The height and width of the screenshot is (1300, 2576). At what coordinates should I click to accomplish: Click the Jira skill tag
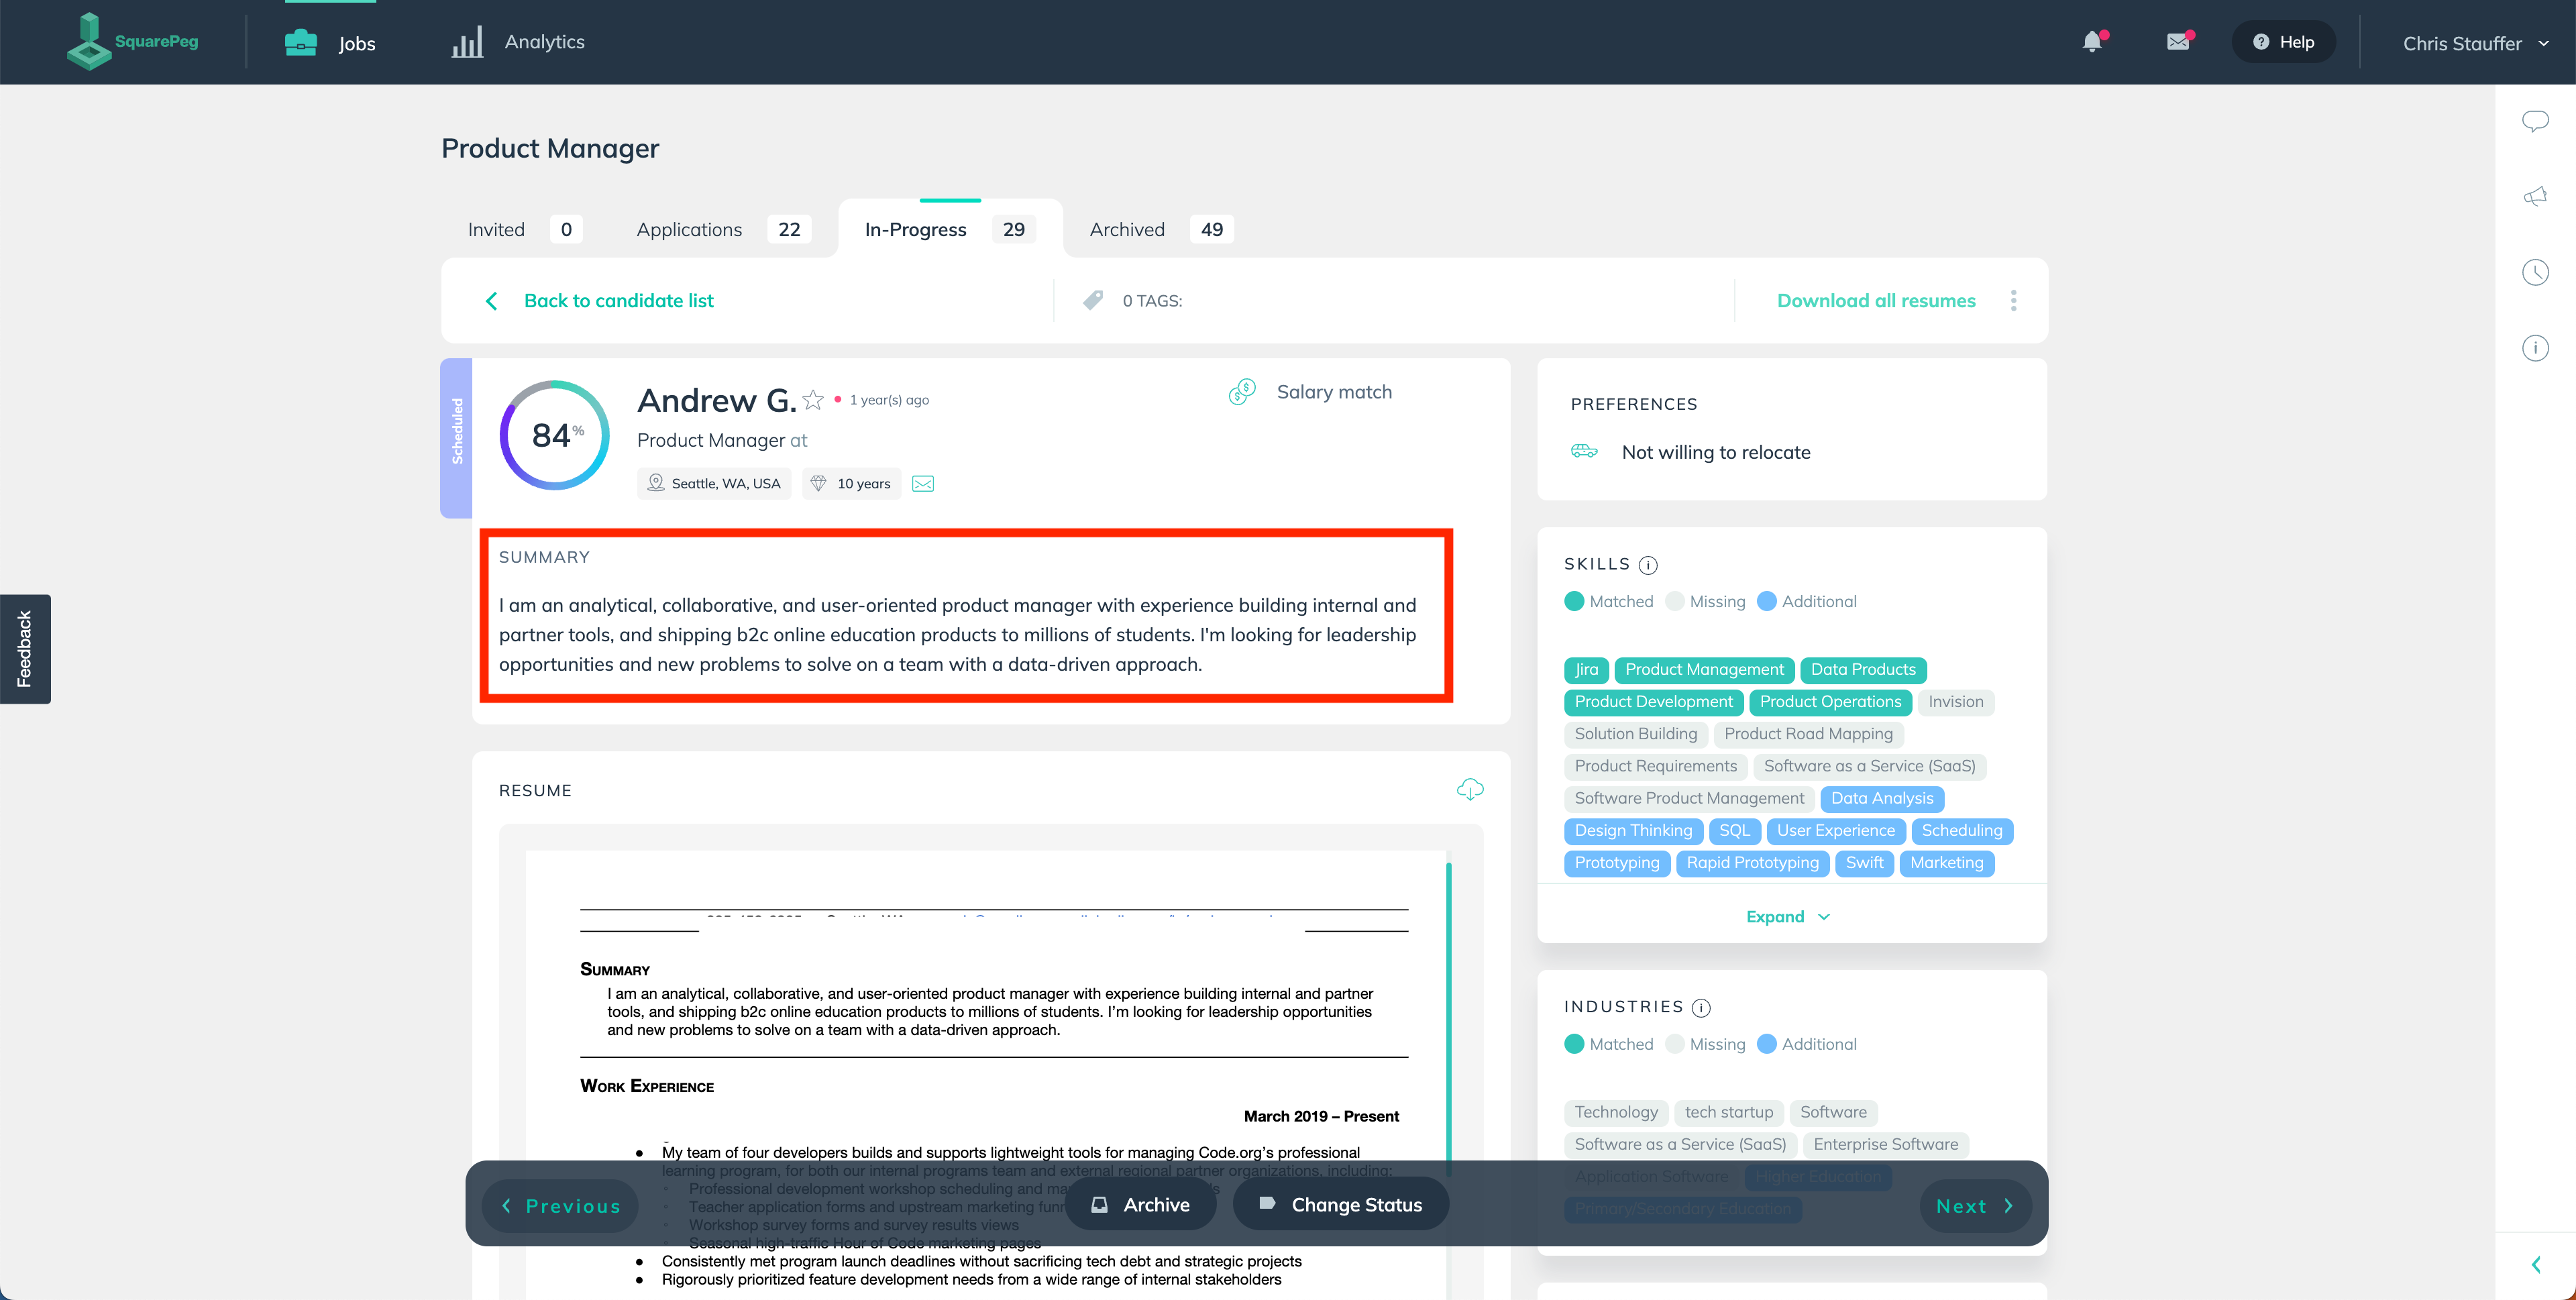pos(1586,670)
